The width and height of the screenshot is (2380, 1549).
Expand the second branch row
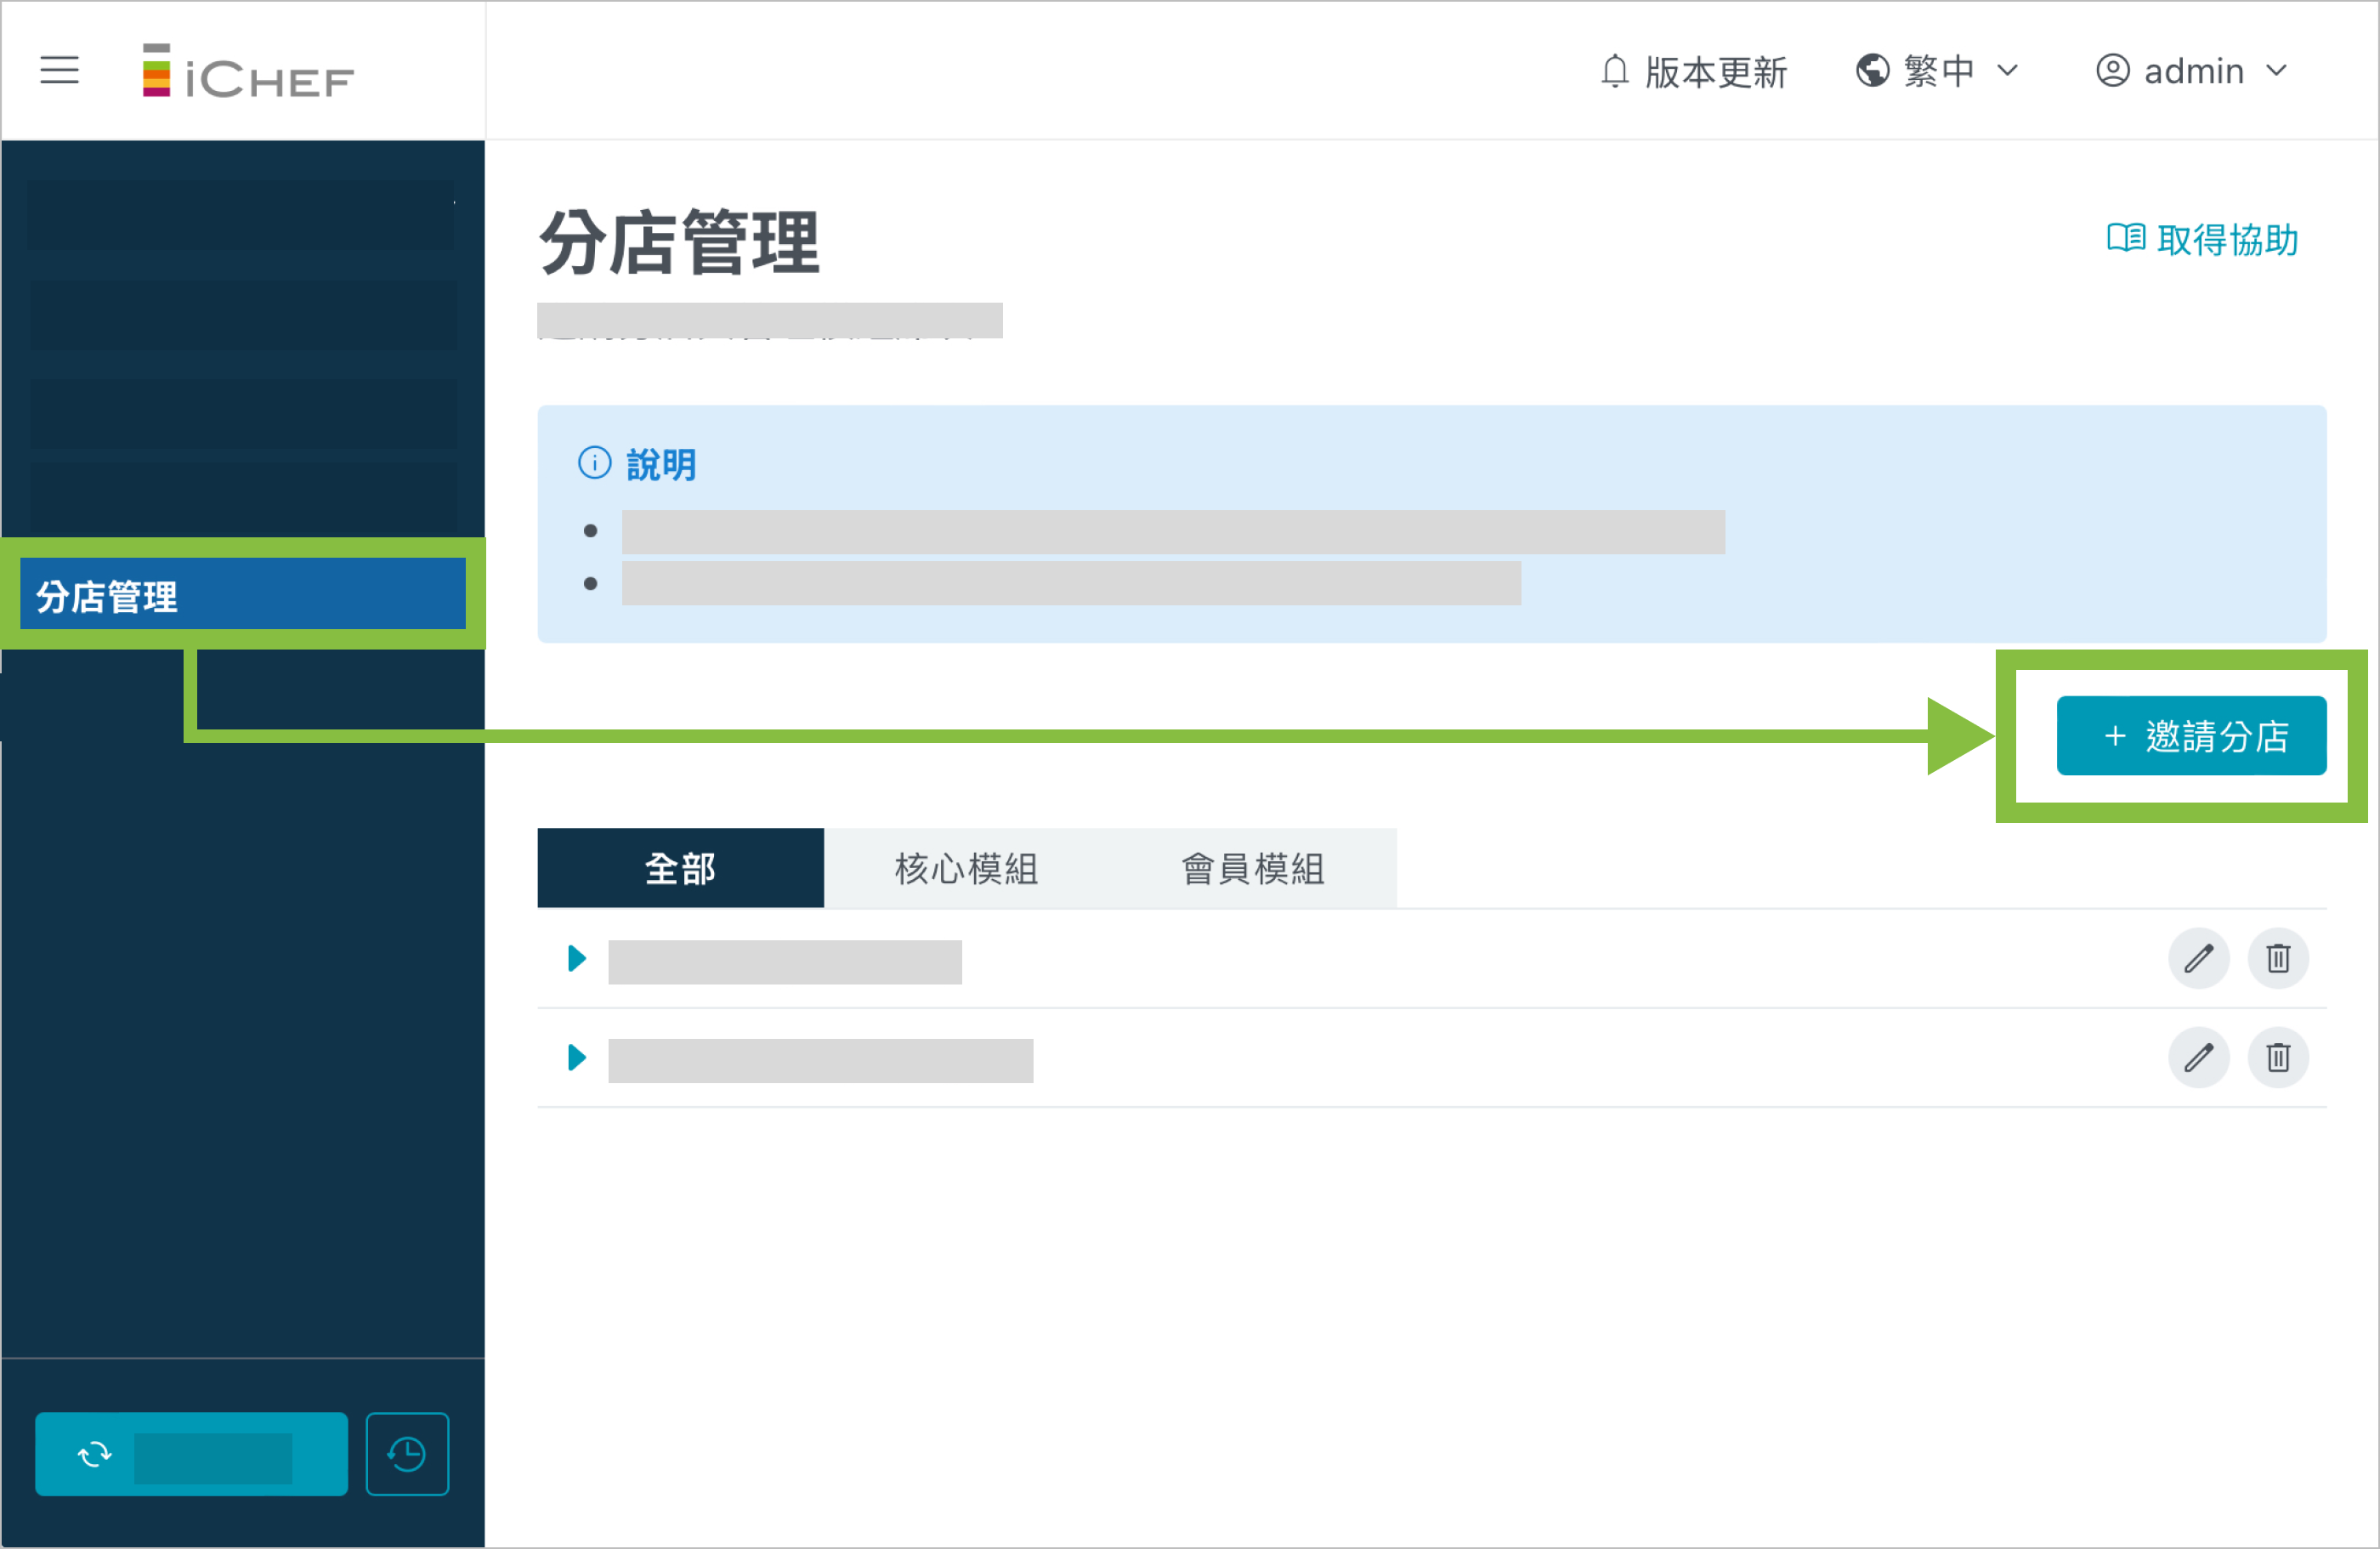pyautogui.click(x=576, y=1058)
